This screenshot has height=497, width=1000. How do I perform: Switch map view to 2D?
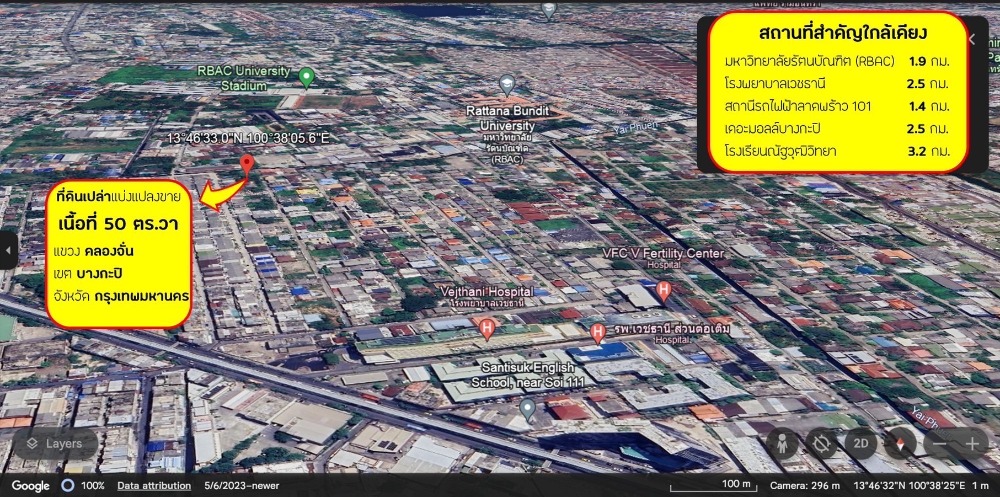pos(861,444)
